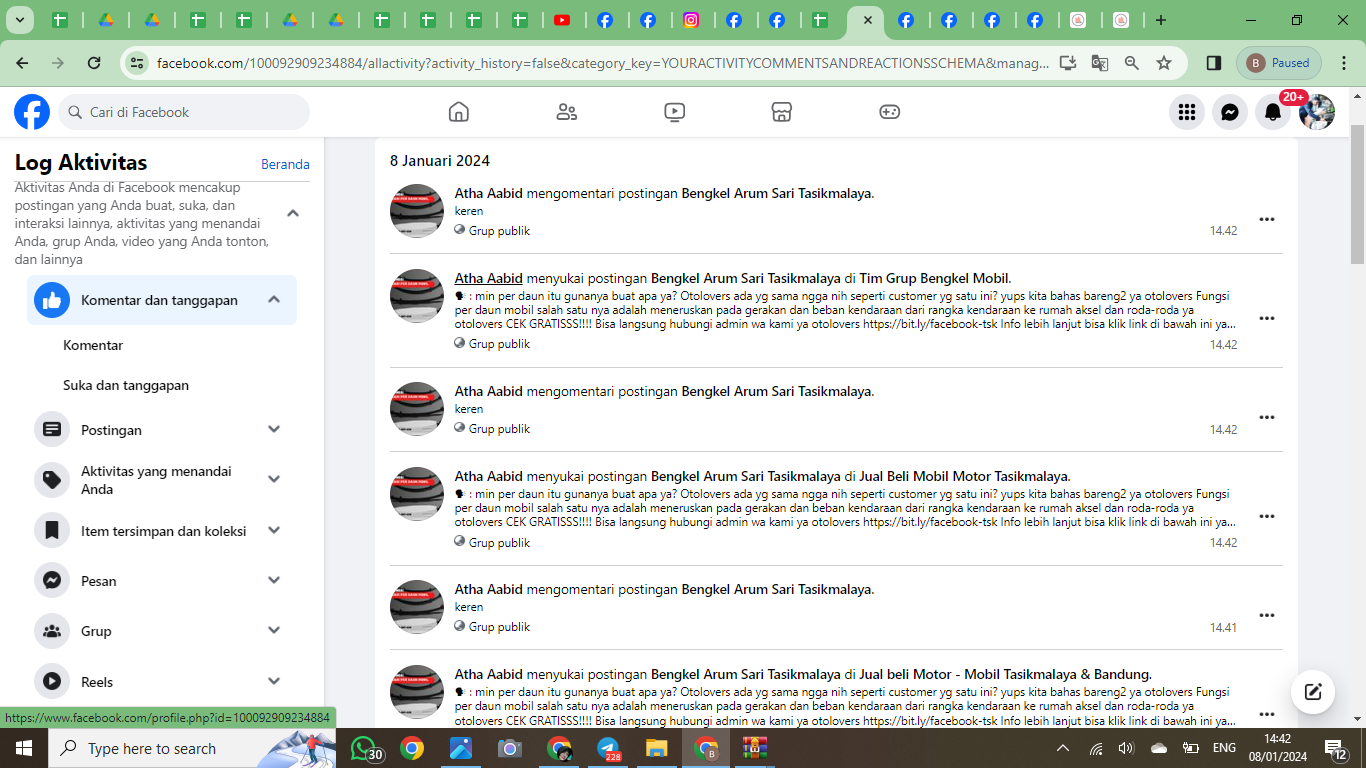This screenshot has width=1366, height=768.
Task: Open the Marketplace storefront icon
Action: [782, 112]
